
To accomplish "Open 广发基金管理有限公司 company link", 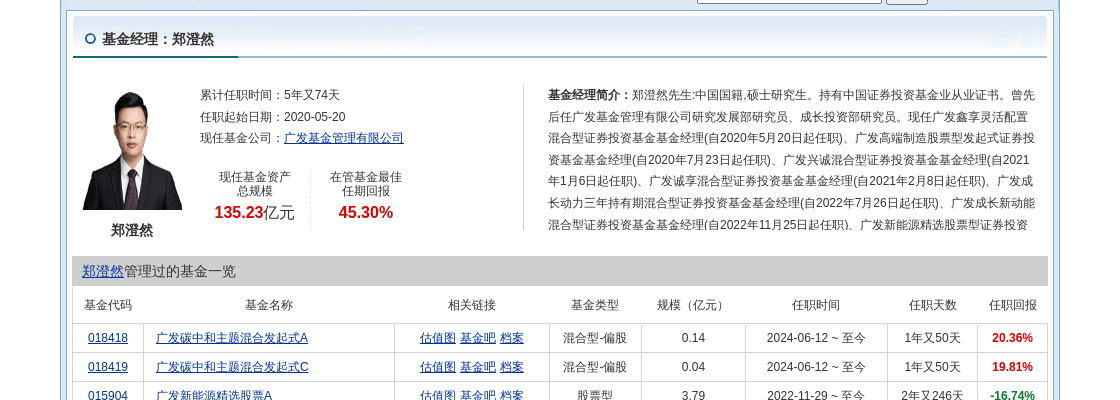I will [x=344, y=138].
